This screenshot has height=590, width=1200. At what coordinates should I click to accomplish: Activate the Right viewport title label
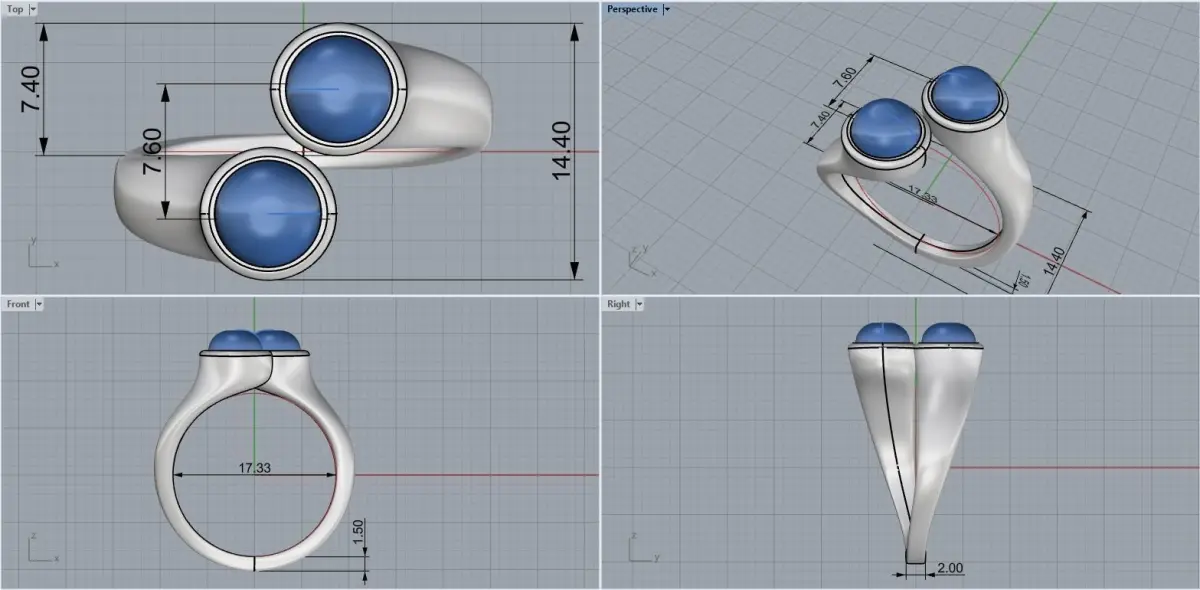tap(618, 304)
